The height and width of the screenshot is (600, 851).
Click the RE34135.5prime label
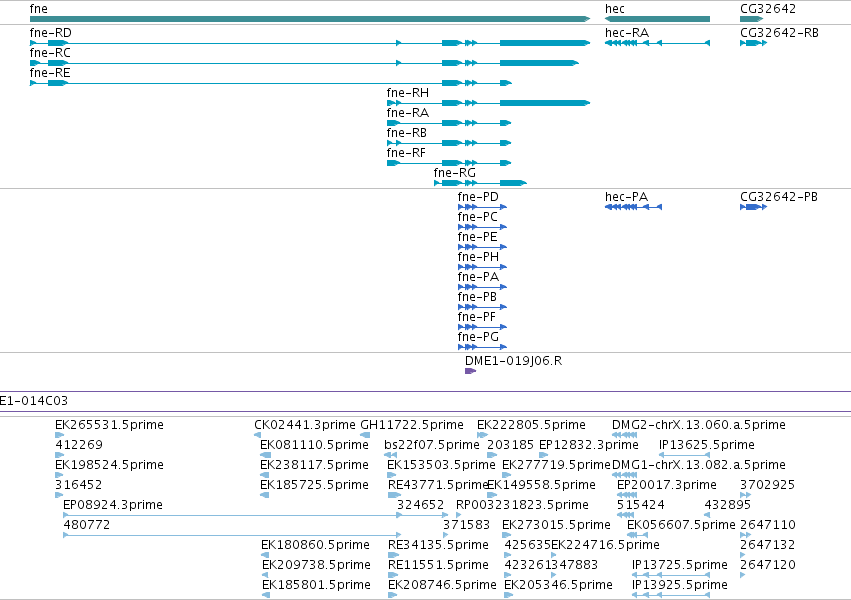(x=439, y=545)
